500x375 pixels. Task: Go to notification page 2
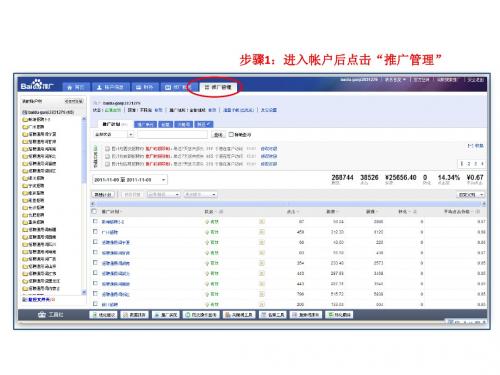click(469, 164)
